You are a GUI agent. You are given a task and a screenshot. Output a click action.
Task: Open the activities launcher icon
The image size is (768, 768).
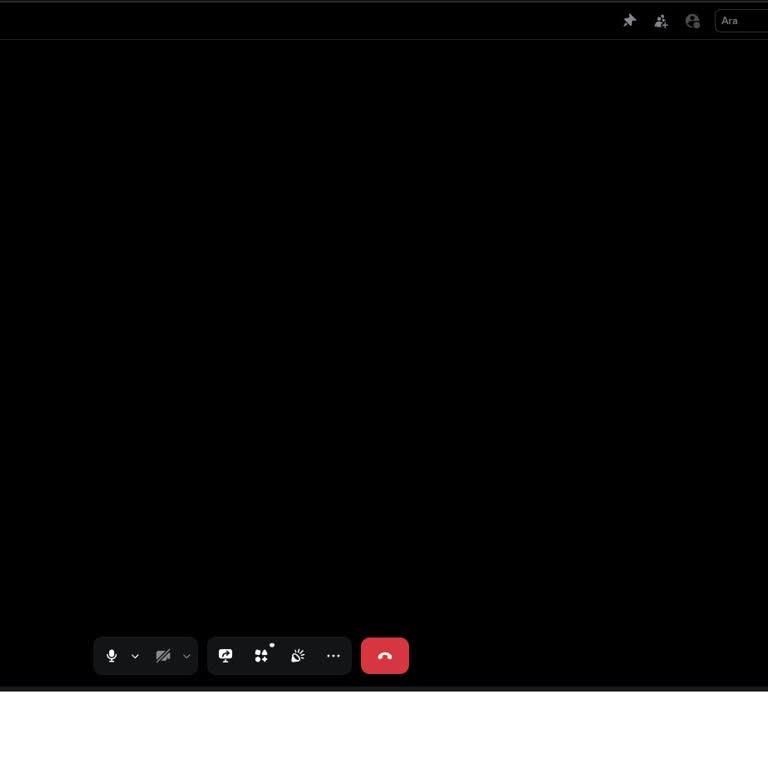[262, 656]
